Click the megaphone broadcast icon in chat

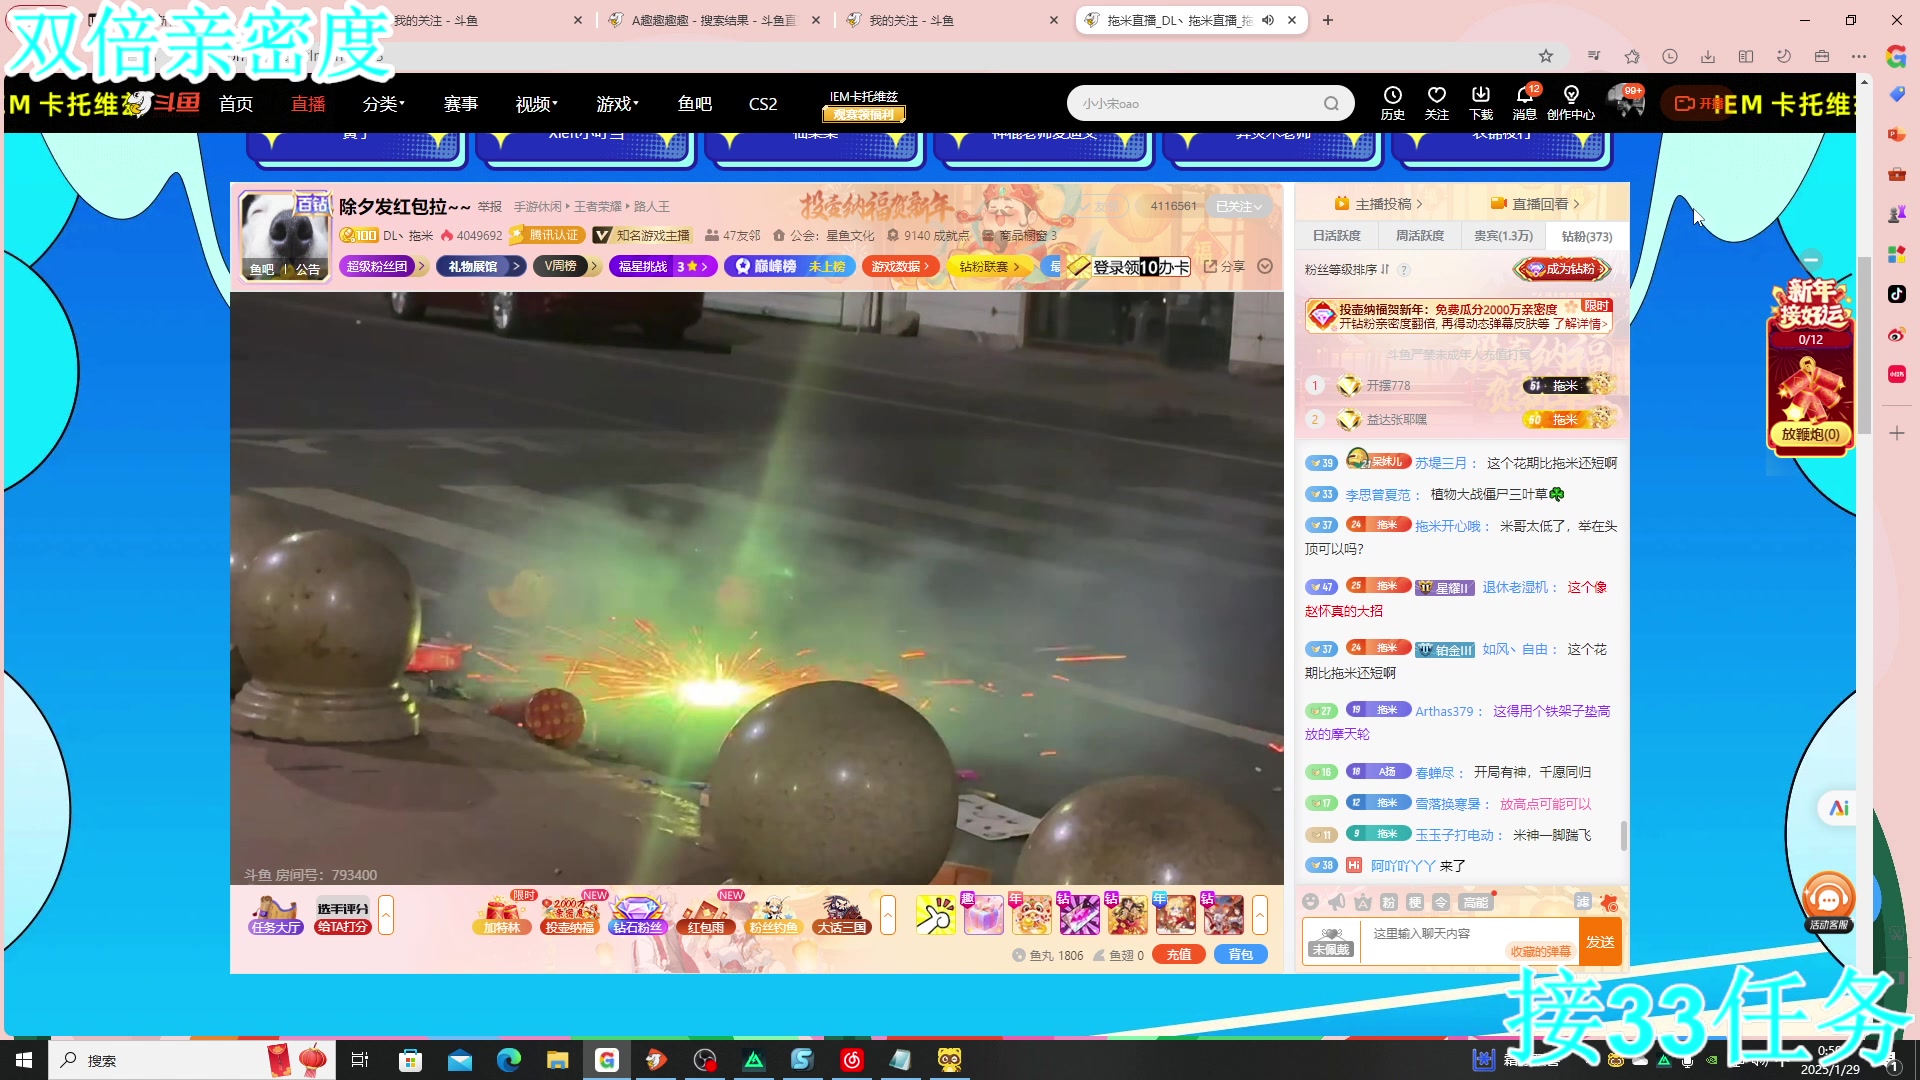(1336, 902)
